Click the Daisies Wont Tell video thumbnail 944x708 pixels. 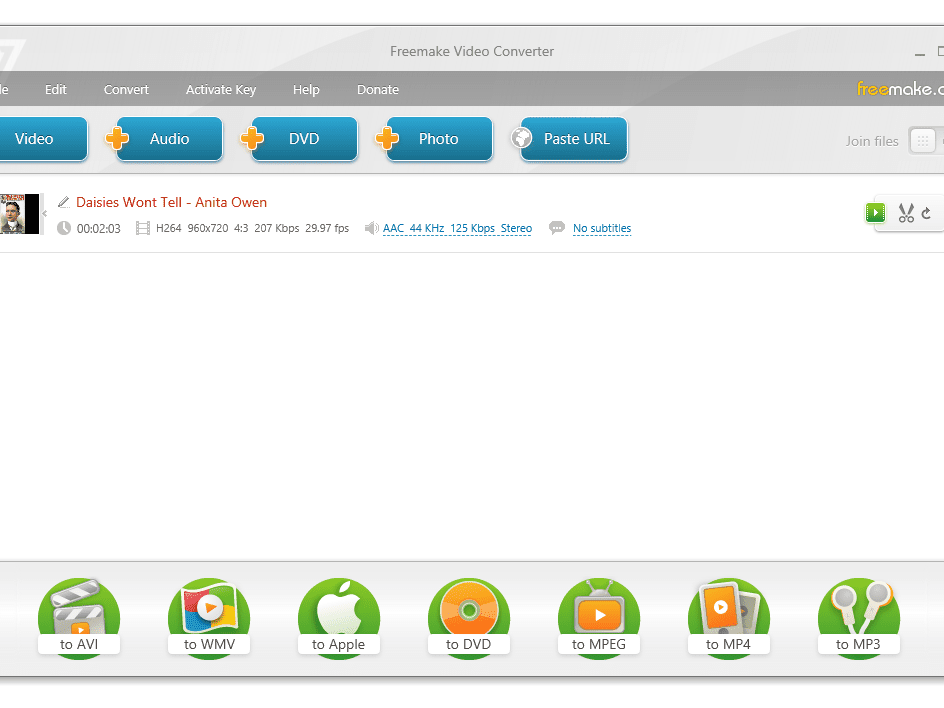tap(18, 213)
